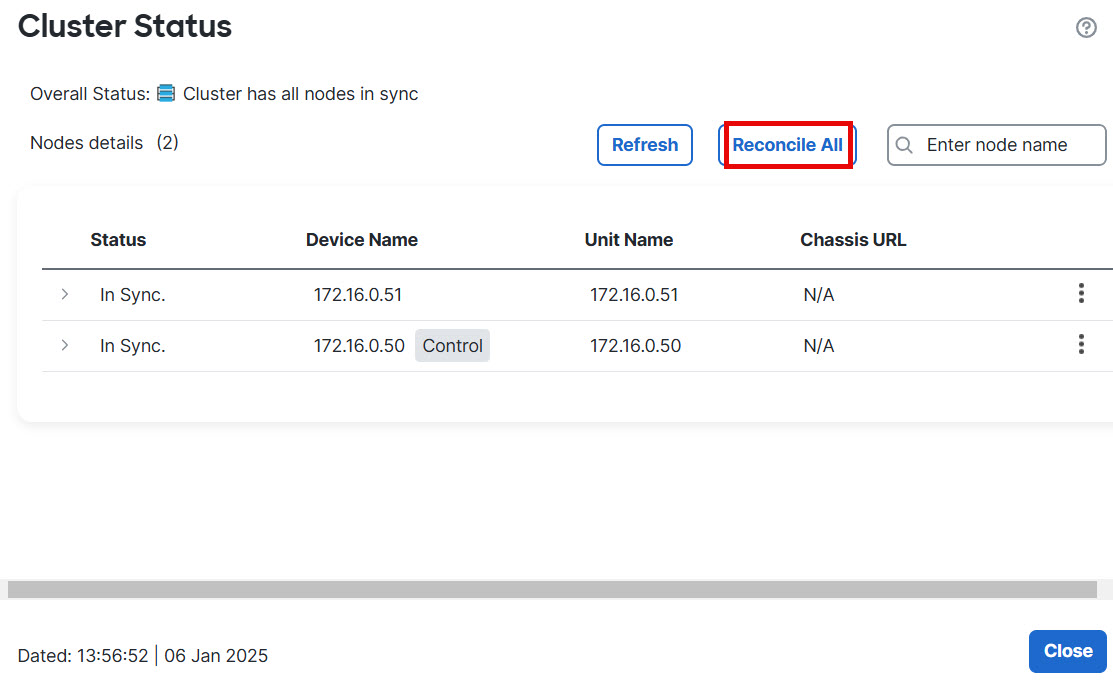
Task: Click the Unit Name column header
Action: pos(628,240)
